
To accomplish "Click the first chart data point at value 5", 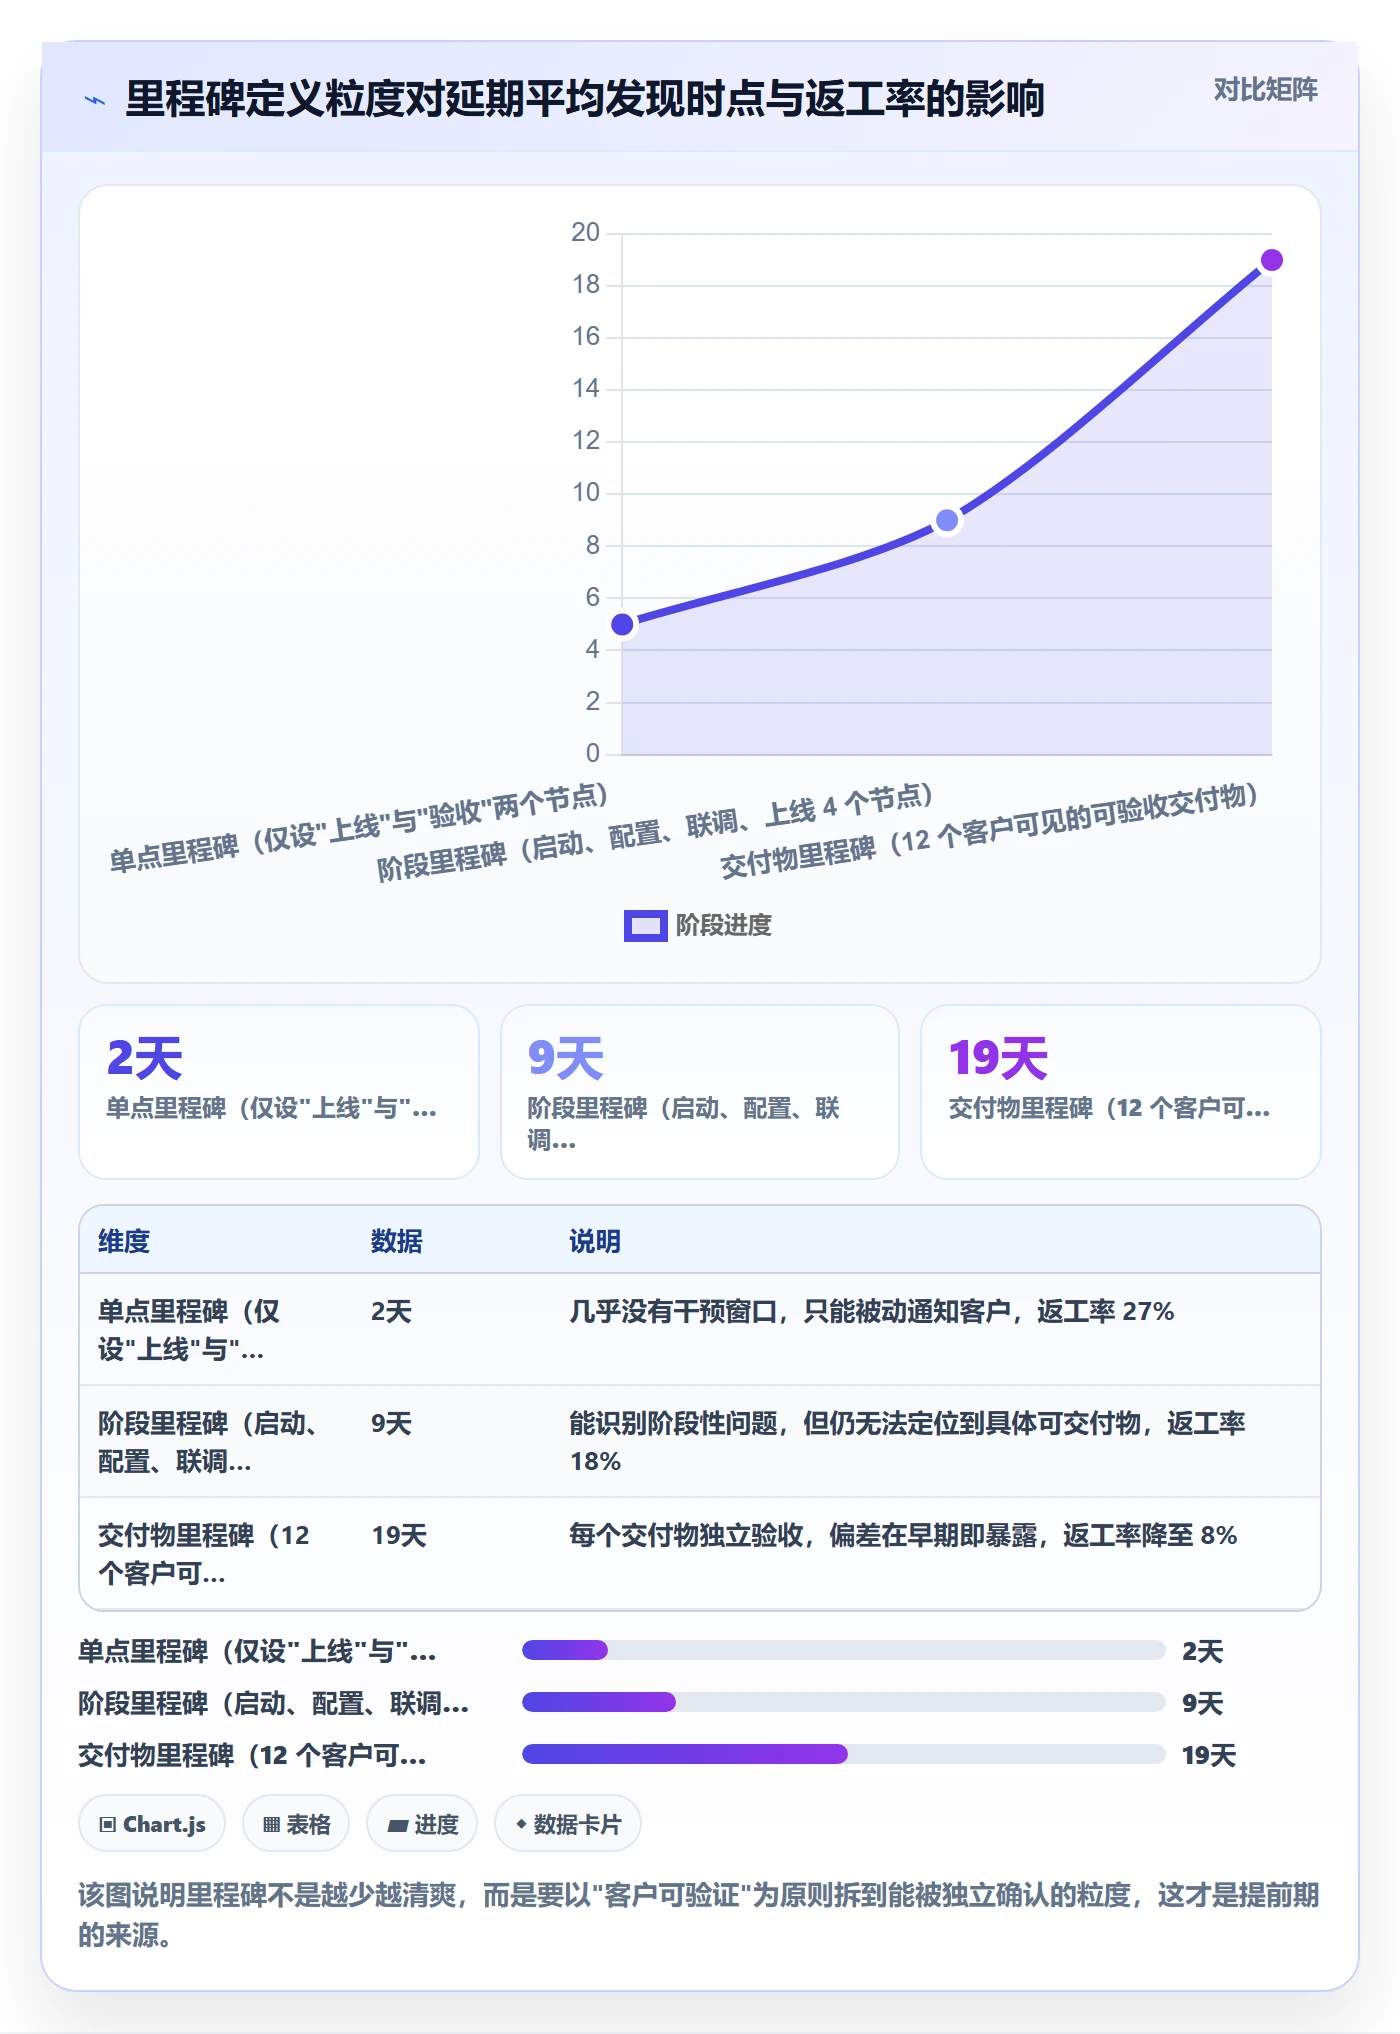I will [x=622, y=625].
